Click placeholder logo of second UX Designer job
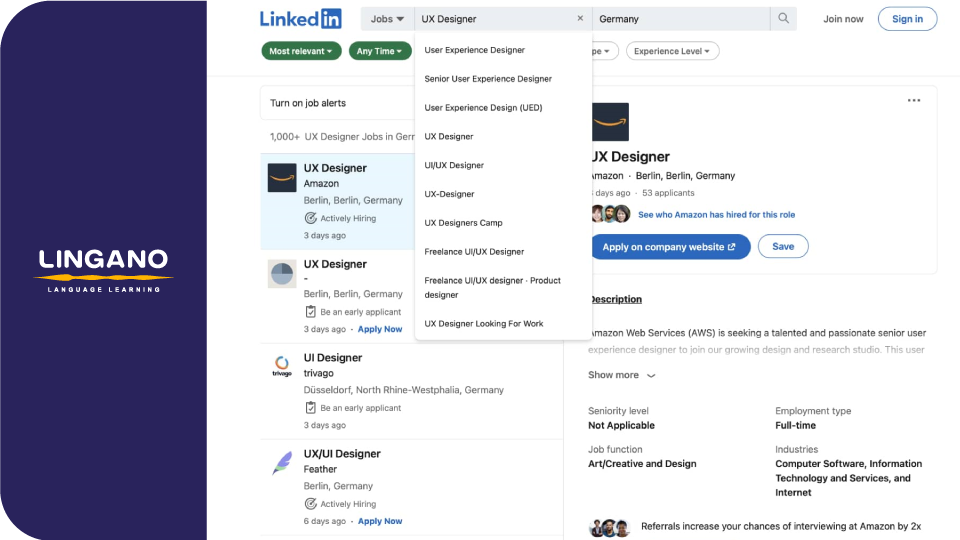Viewport: 960px width, 540px height. pyautogui.click(x=282, y=274)
